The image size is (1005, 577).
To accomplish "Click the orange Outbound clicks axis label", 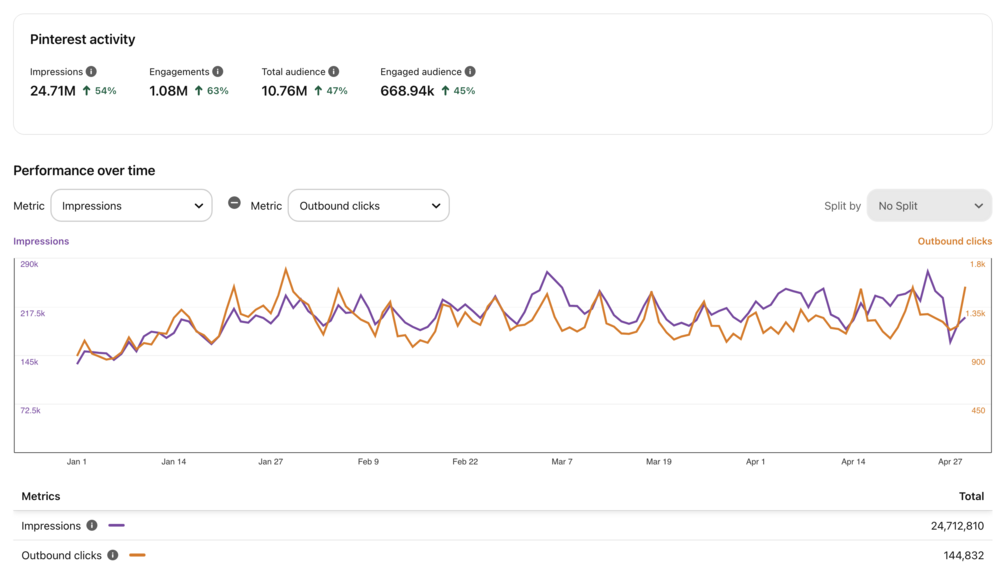I will point(954,241).
